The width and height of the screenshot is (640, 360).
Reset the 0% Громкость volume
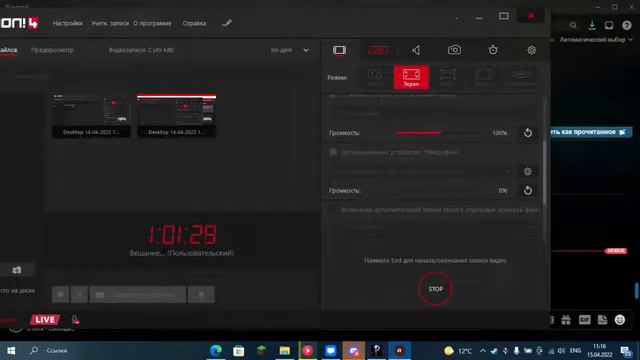(x=528, y=190)
